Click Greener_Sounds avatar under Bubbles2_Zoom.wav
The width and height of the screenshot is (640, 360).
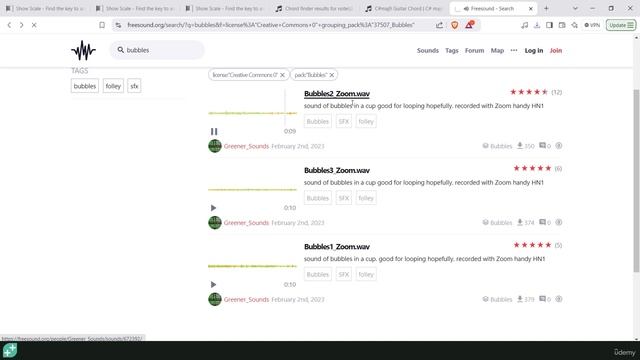pos(215,146)
